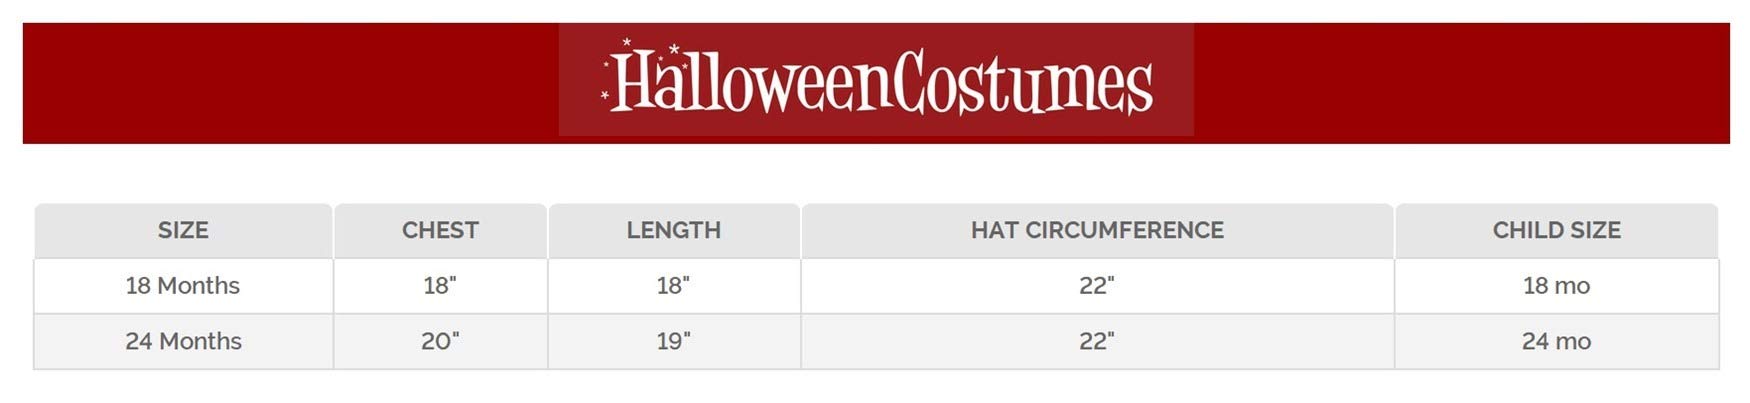
Task: Click the CHEST column header
Action: pos(440,230)
